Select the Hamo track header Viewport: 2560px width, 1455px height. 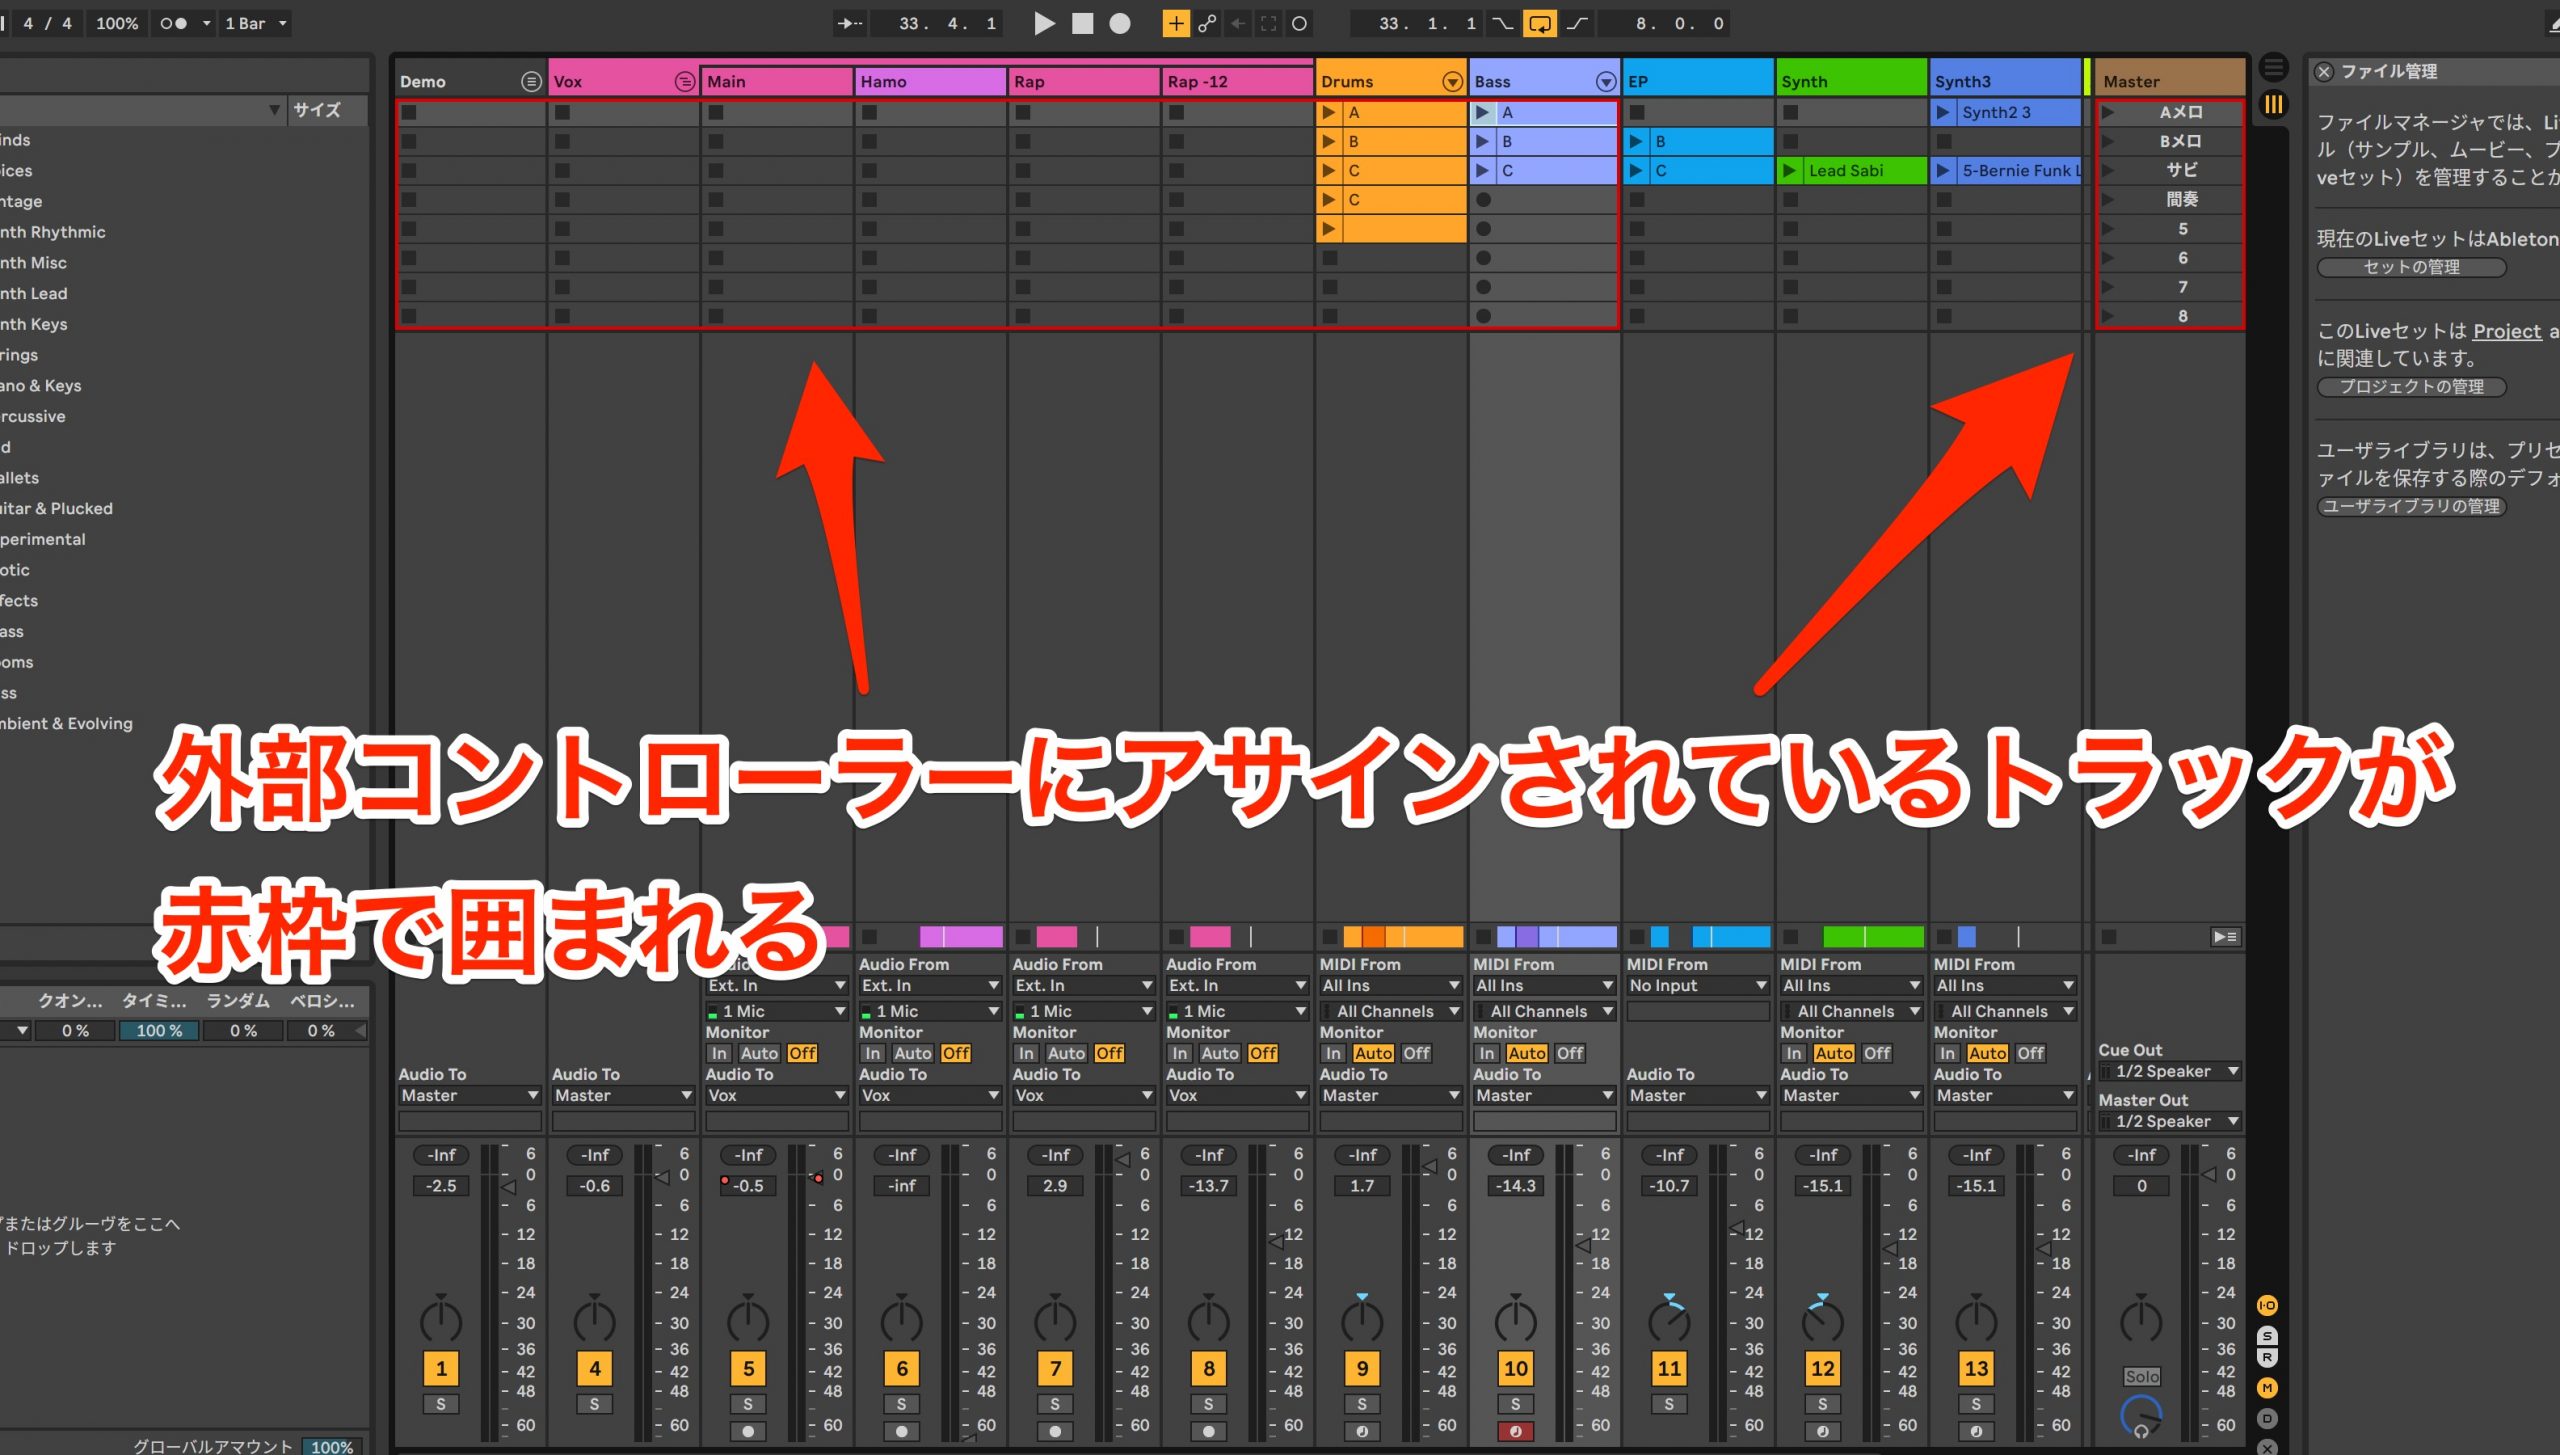pyautogui.click(x=930, y=81)
